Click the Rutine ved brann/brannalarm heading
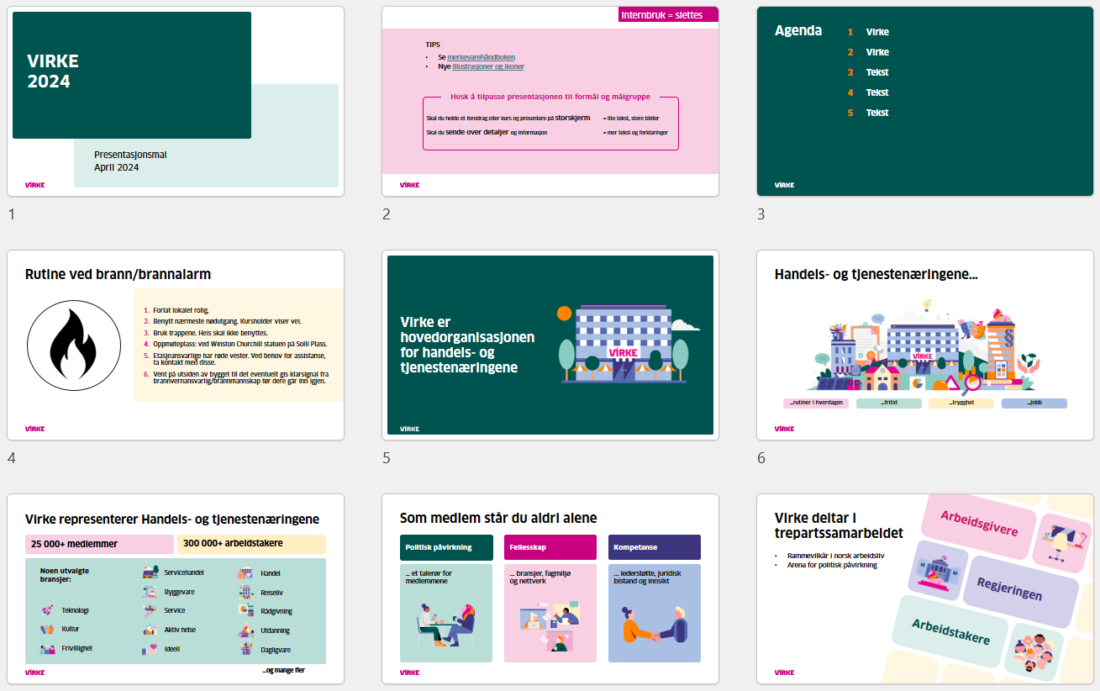Screen dimensions: 1100x691 pos(118,274)
